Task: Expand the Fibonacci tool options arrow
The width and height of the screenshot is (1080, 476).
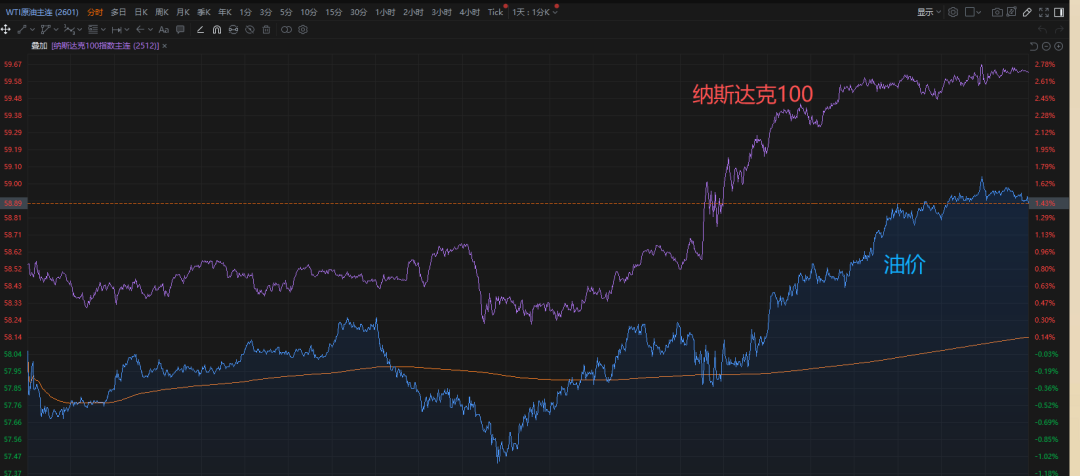Action: click(x=103, y=30)
